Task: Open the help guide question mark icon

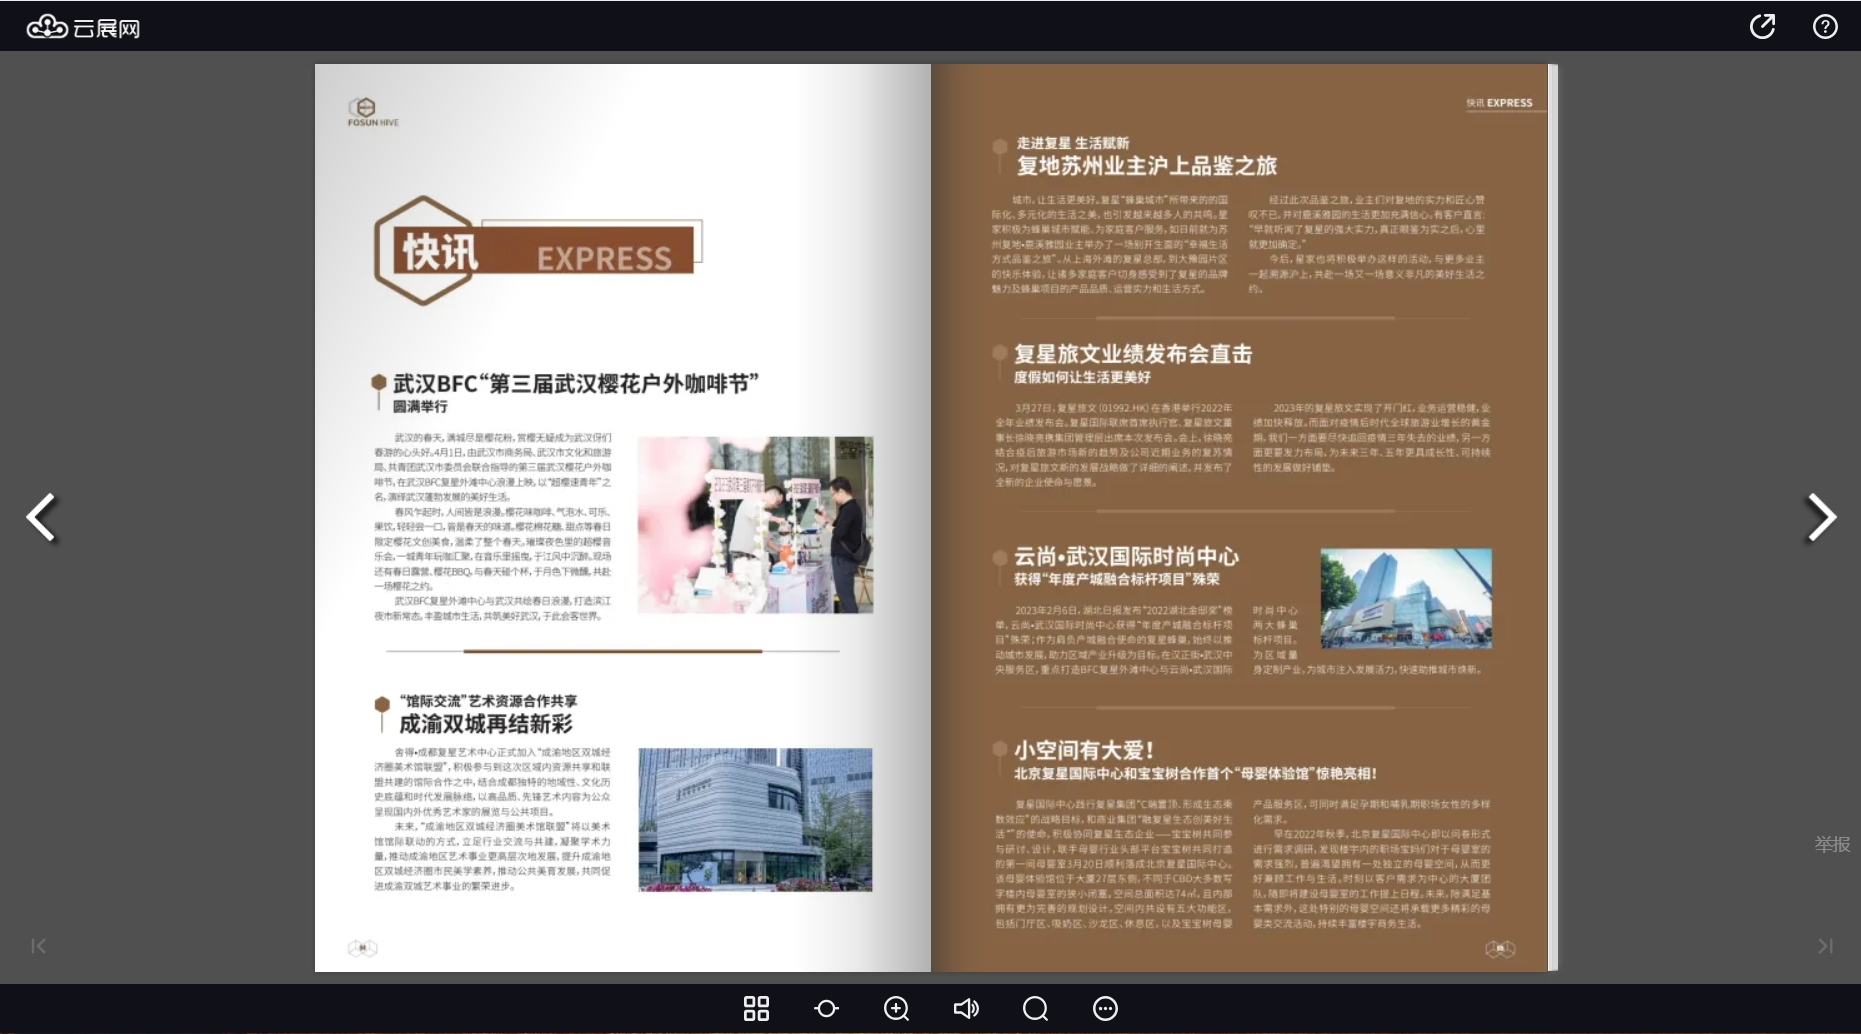Action: [x=1825, y=26]
